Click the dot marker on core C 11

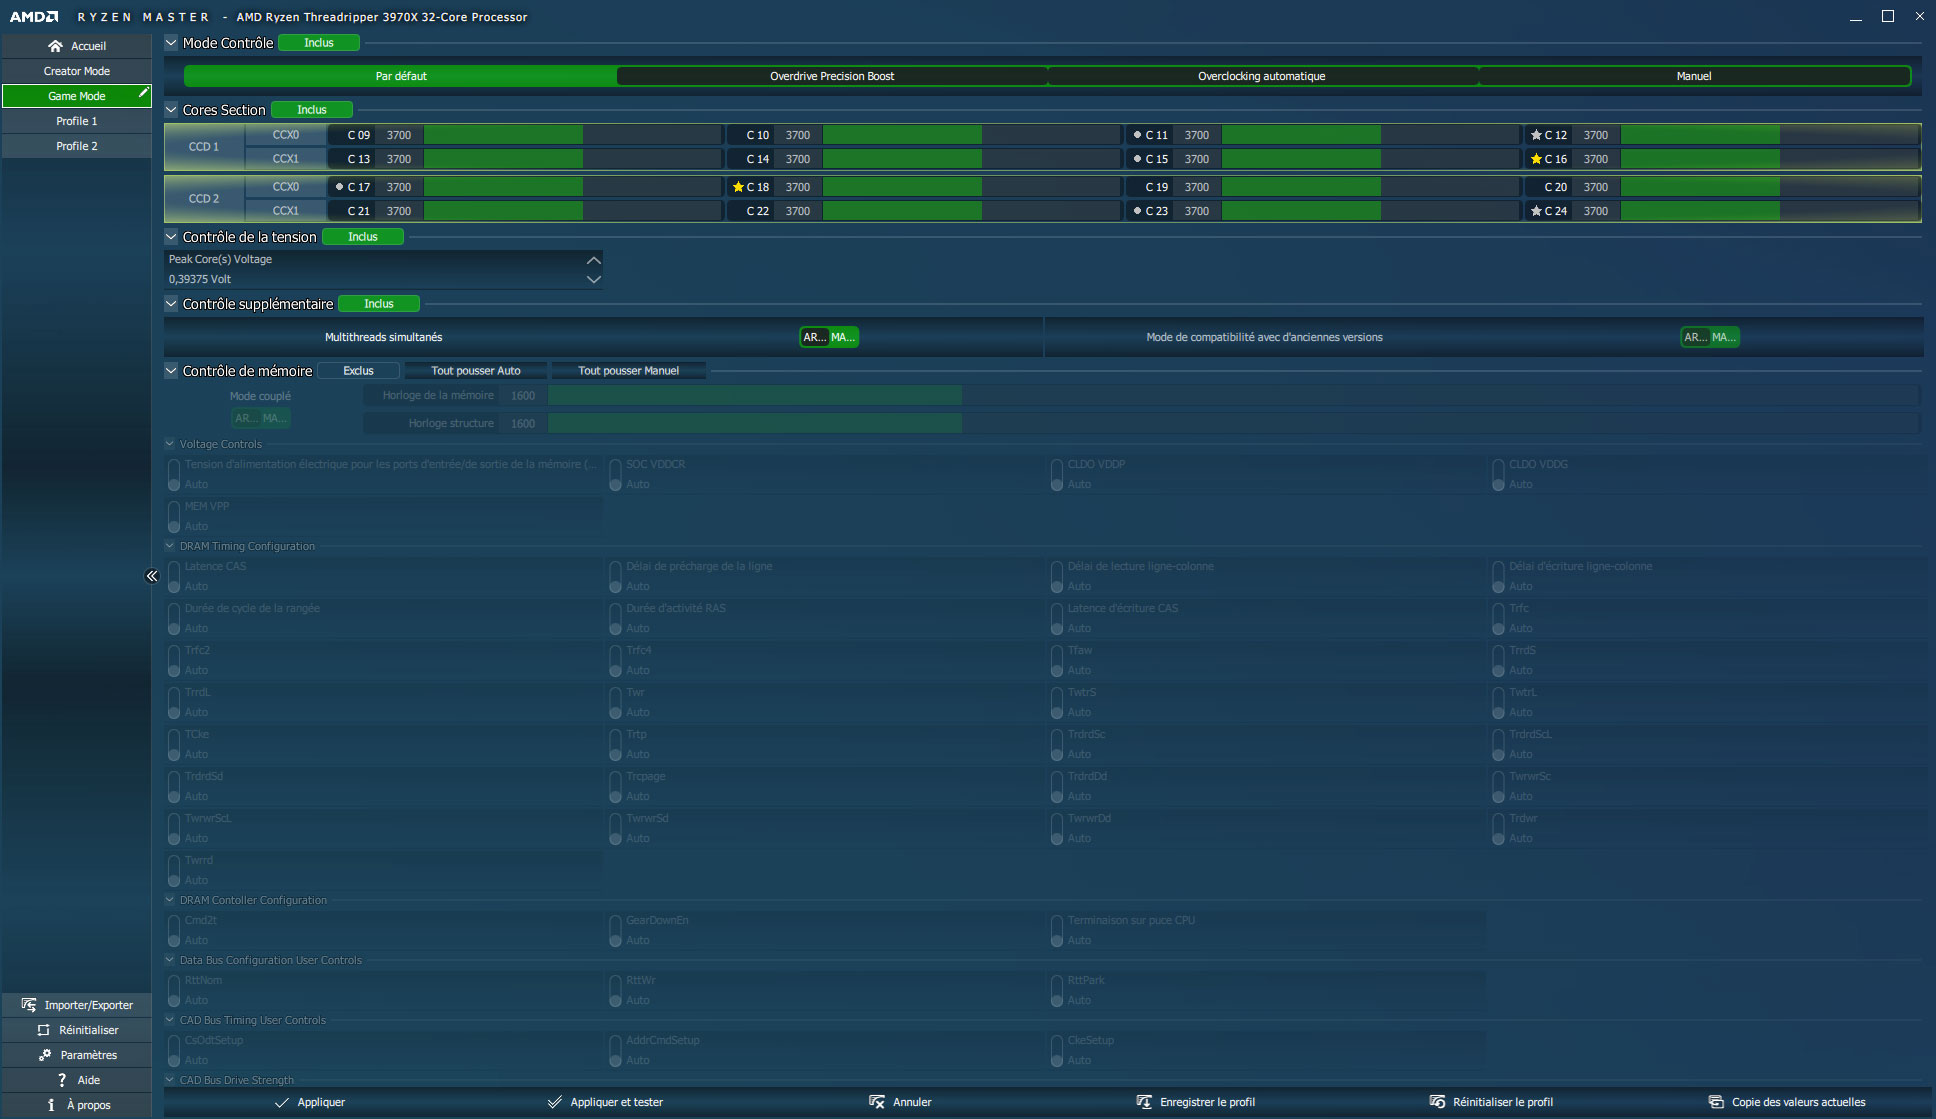[x=1137, y=135]
